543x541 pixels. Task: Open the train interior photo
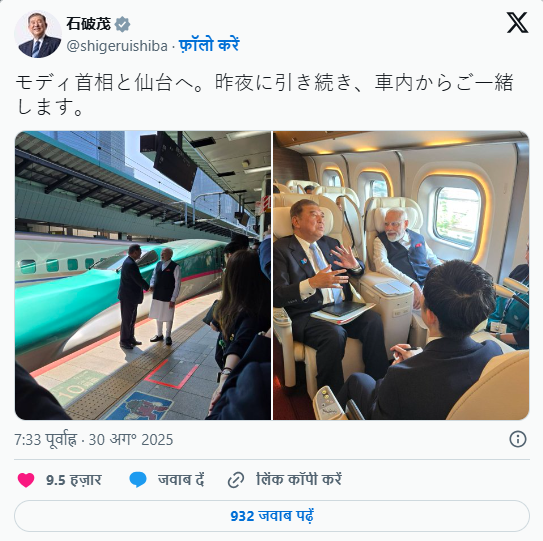click(x=401, y=275)
